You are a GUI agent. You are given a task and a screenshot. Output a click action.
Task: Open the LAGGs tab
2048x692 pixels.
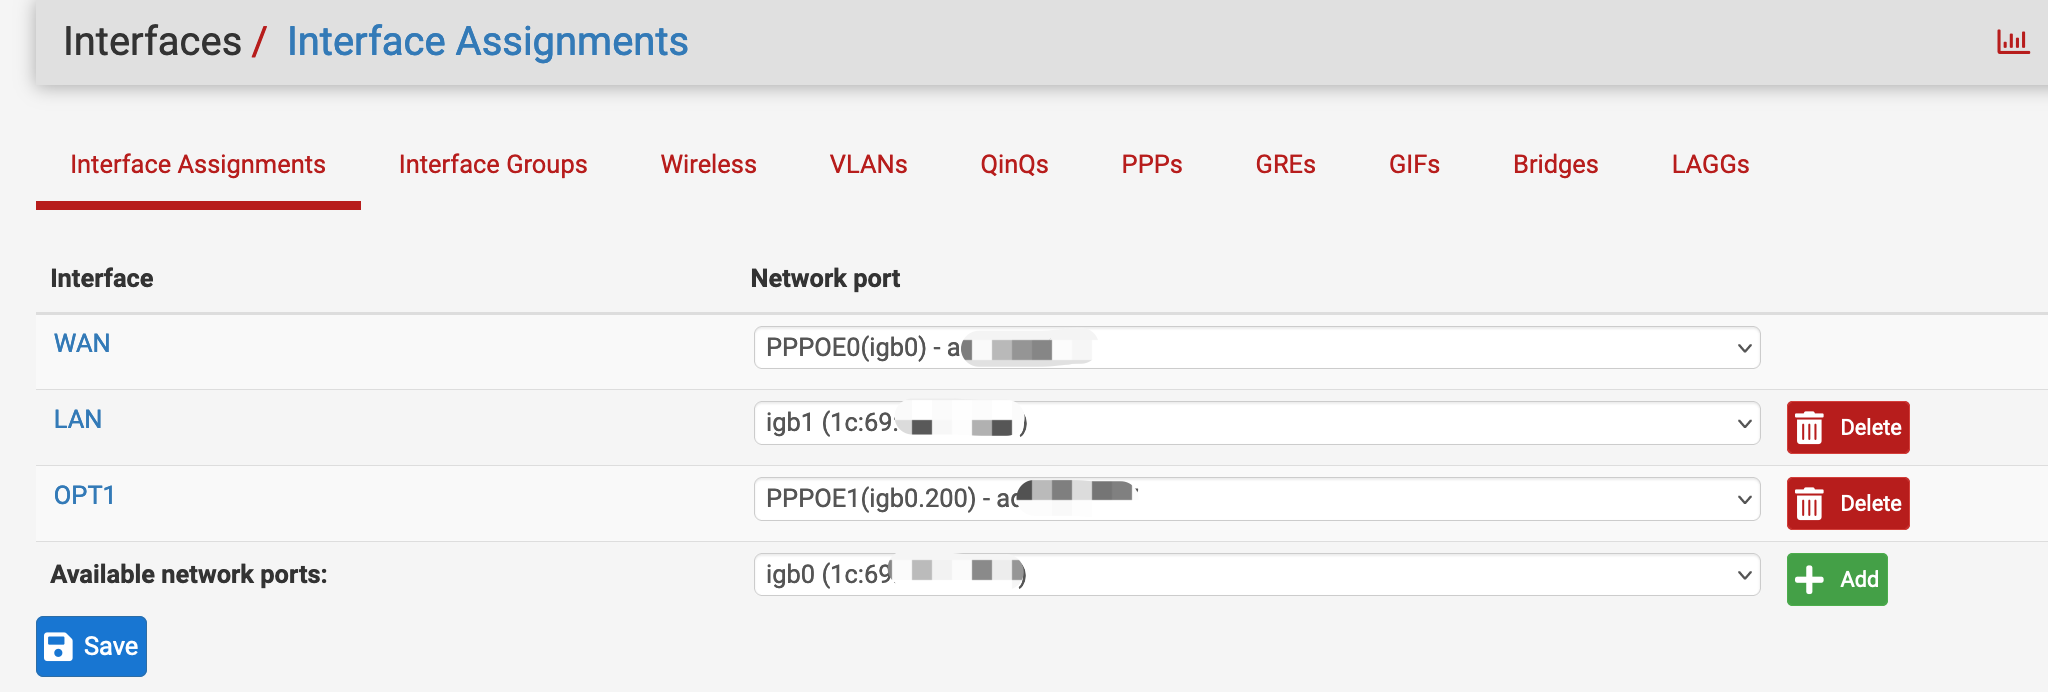tap(1710, 165)
